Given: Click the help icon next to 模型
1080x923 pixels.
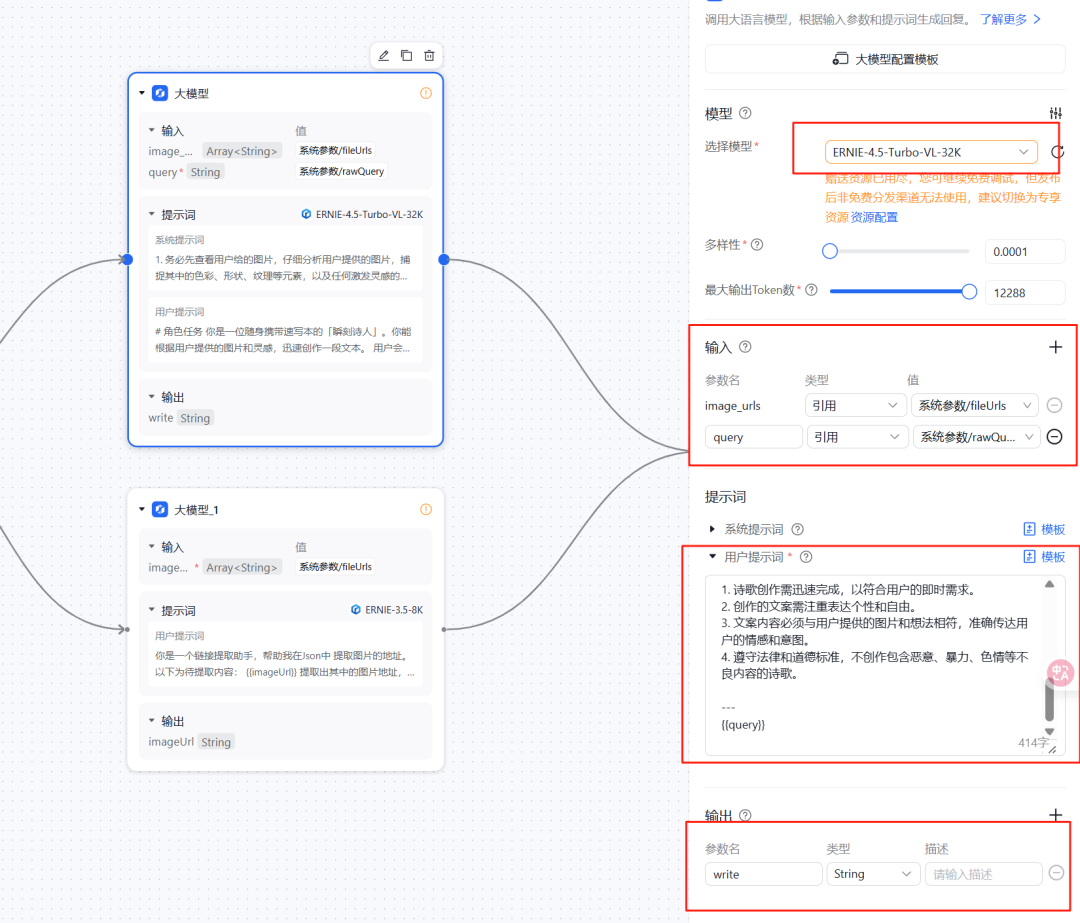Looking at the screenshot, I should tap(745, 113).
